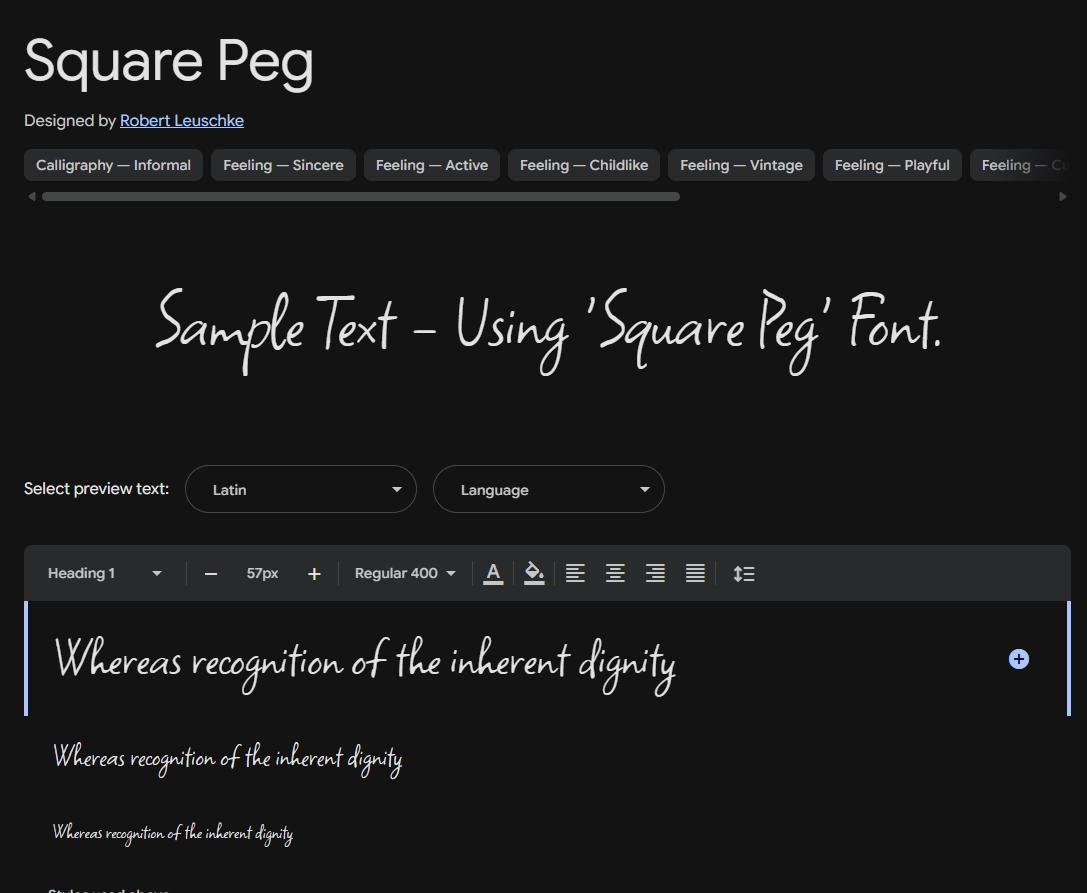Select Feeling — Active tag
The width and height of the screenshot is (1087, 893).
432,165
